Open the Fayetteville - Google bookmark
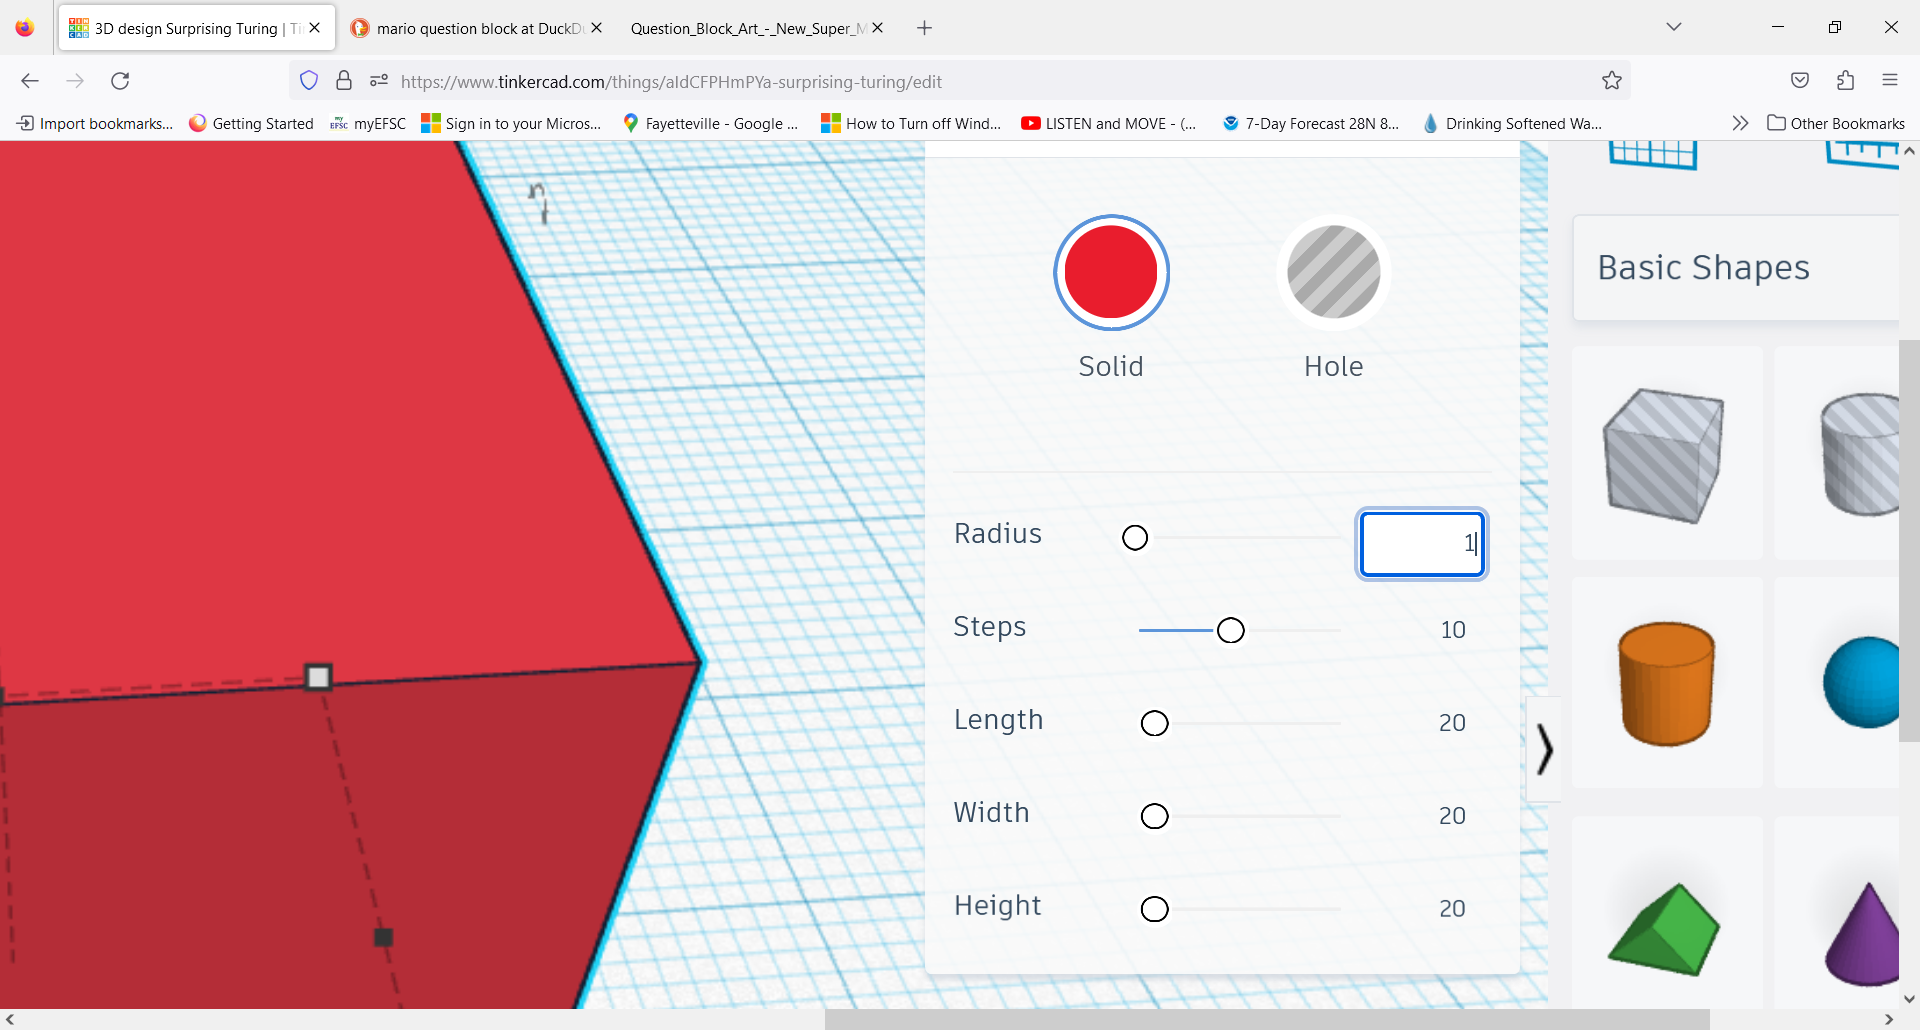This screenshot has height=1030, width=1920. [x=710, y=123]
